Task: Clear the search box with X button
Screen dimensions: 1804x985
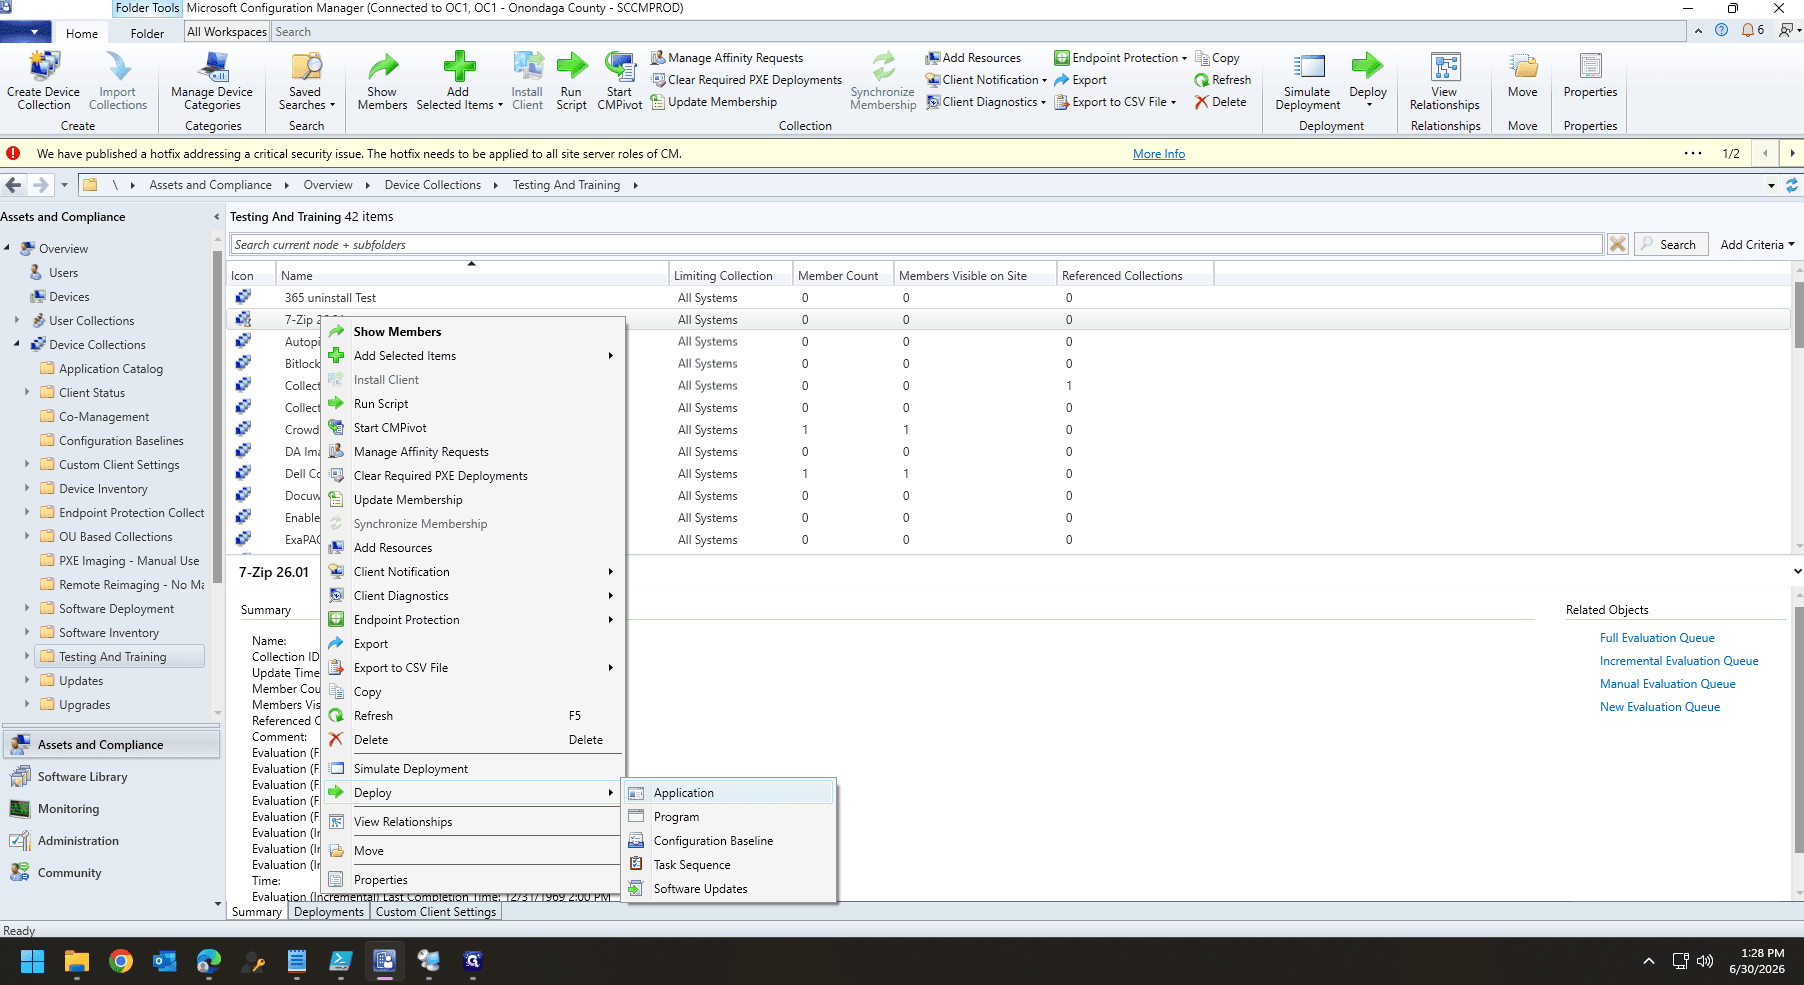Action: (x=1617, y=245)
